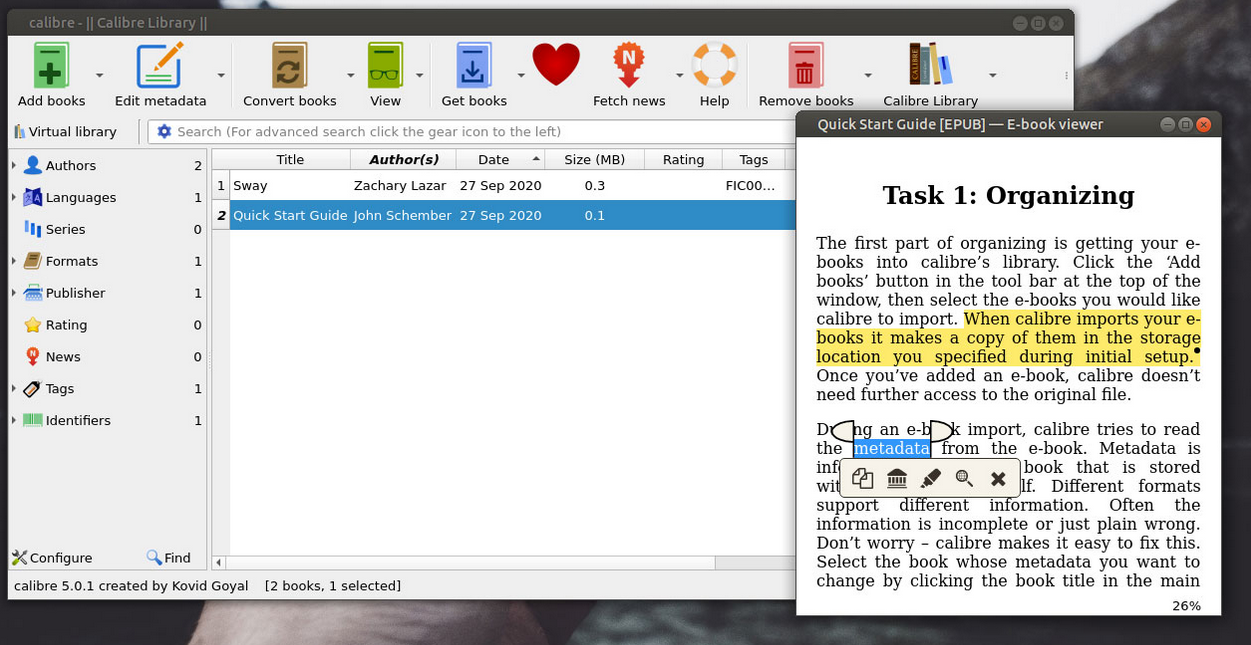
Task: Sort the book list by Title column
Action: (290, 160)
